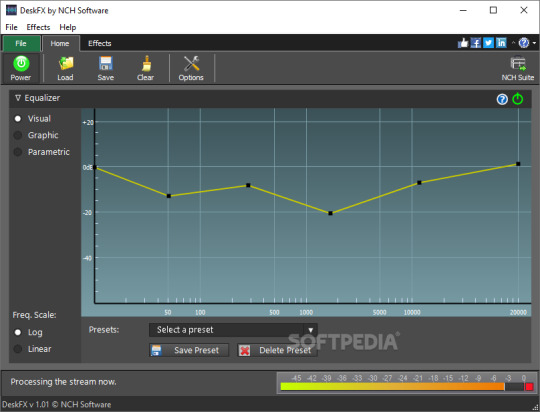The image size is (540, 412).
Task: Click the Clear brush icon
Action: [x=146, y=63]
